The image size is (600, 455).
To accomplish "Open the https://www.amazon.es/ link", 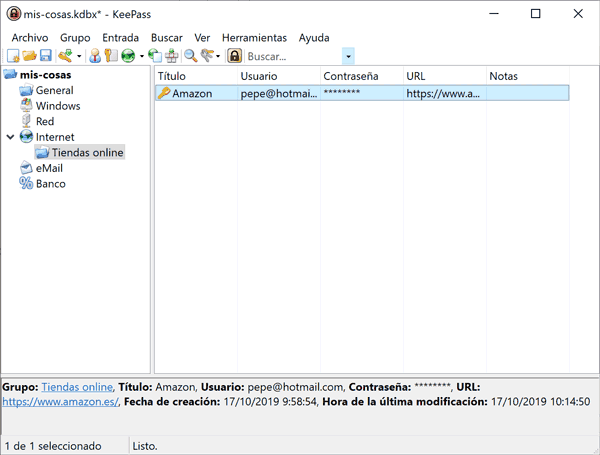I will (x=61, y=402).
